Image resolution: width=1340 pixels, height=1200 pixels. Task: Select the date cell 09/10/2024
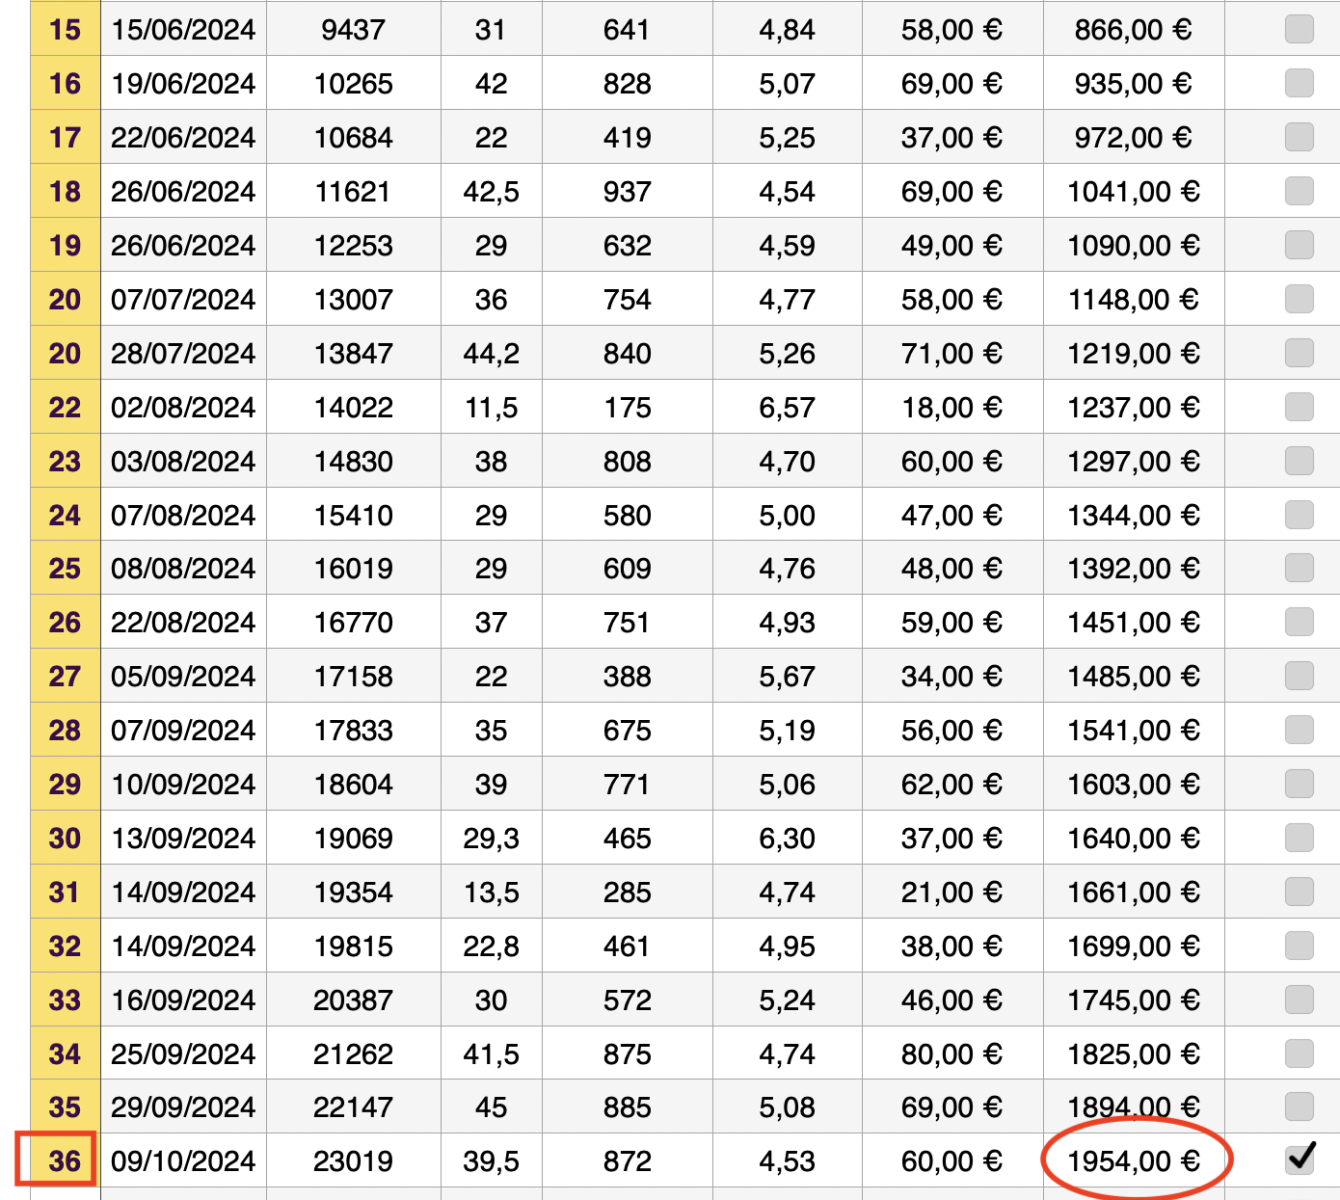pos(183,1160)
